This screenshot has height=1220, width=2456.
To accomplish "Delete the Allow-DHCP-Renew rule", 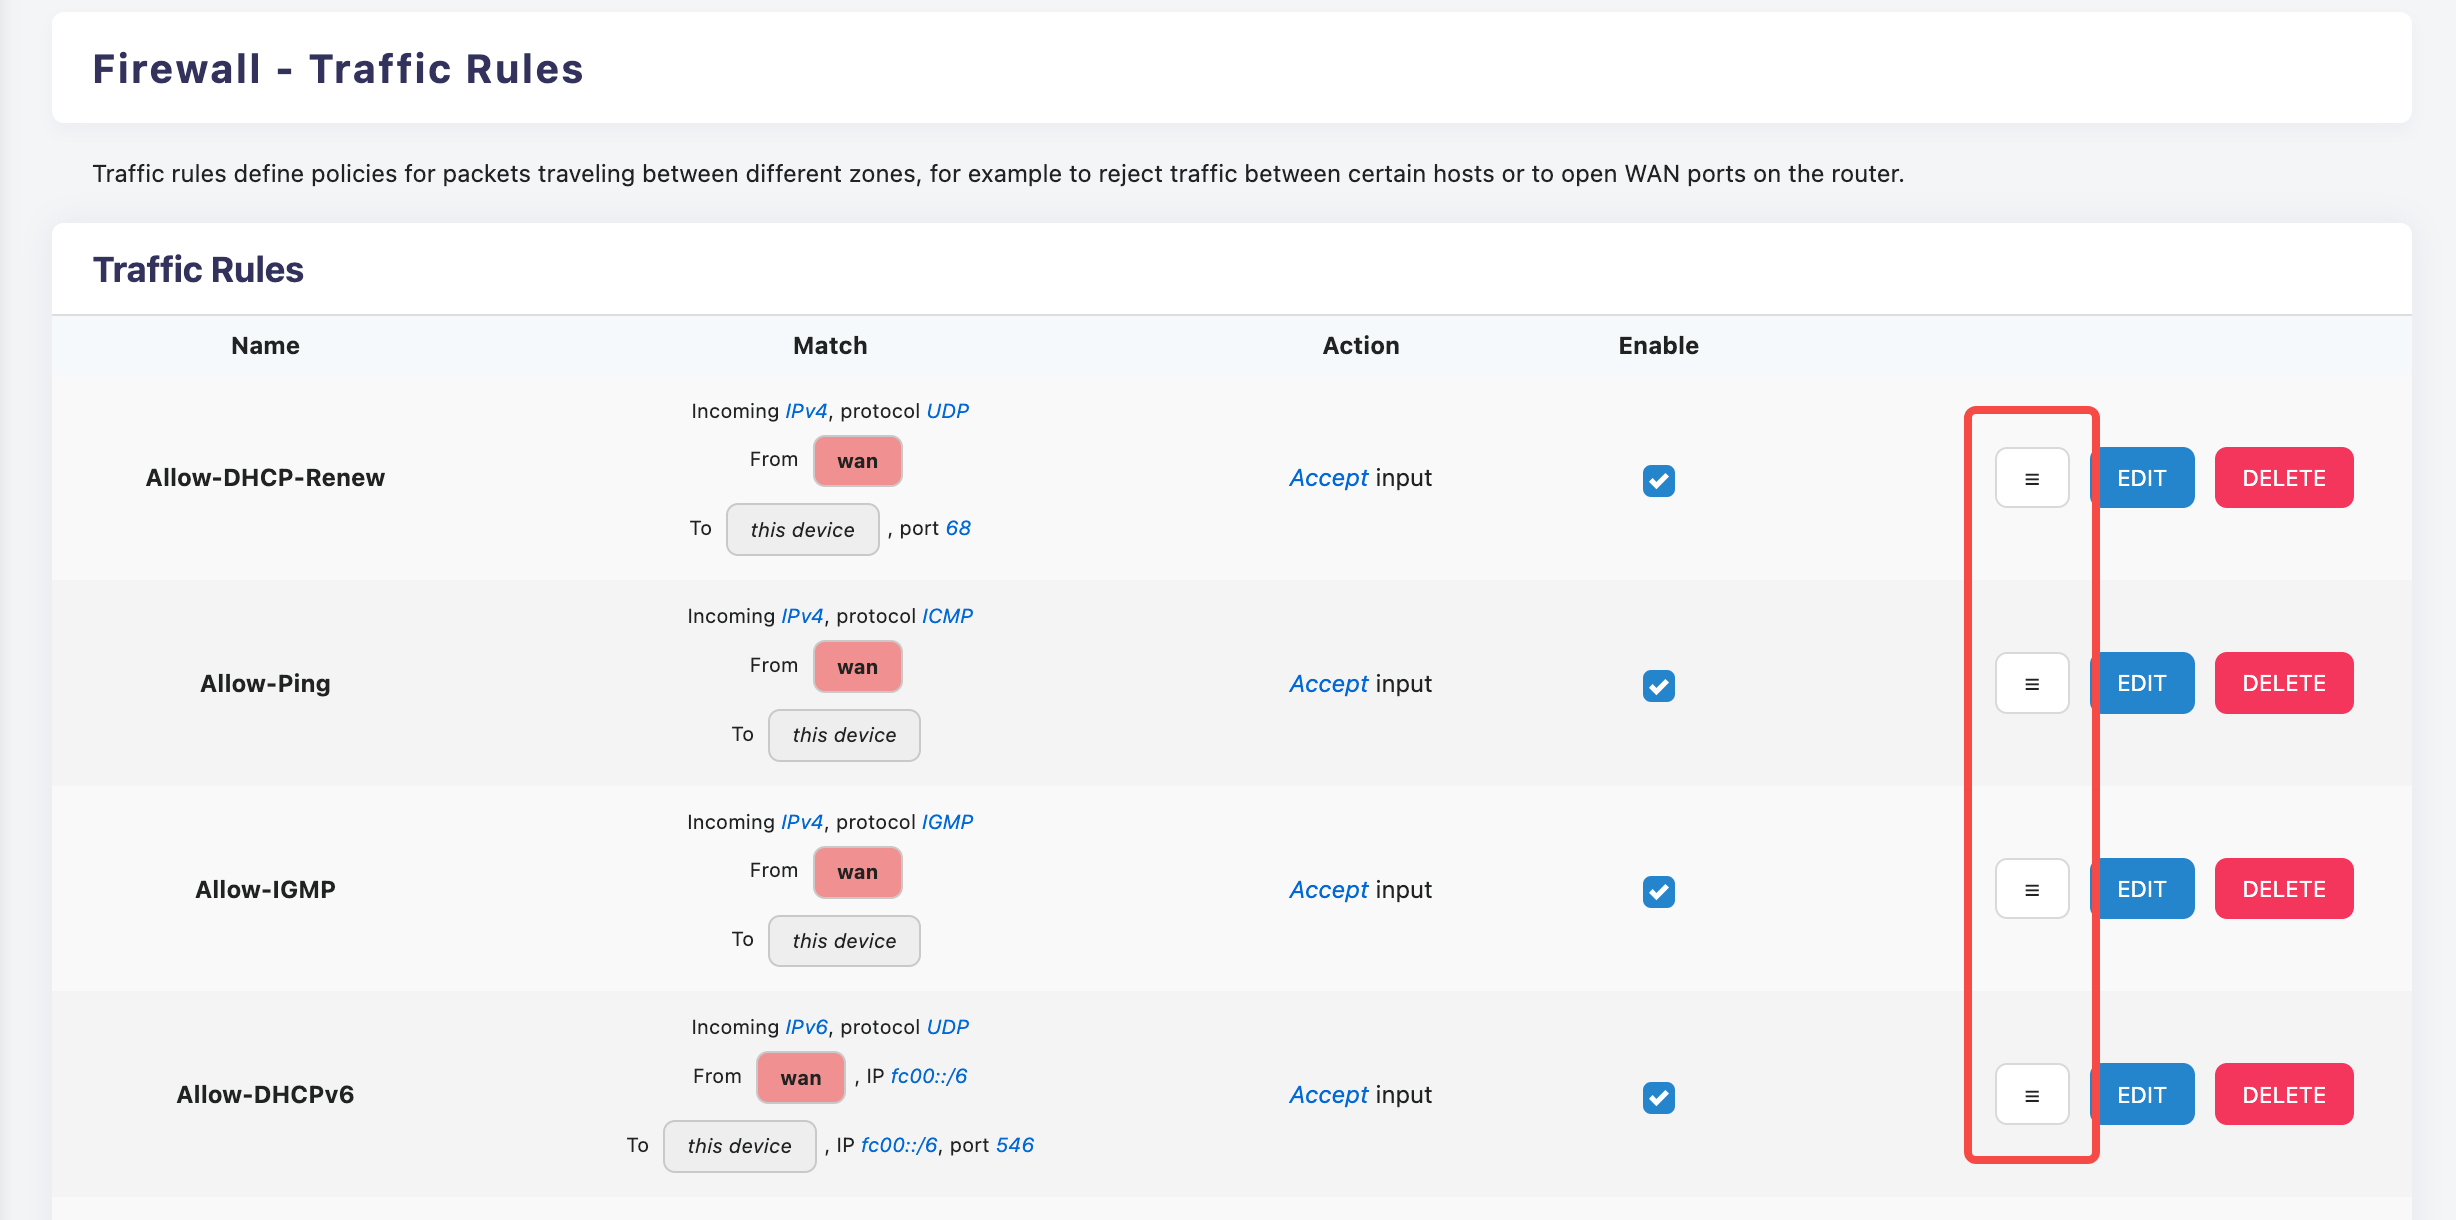I will (x=2283, y=478).
